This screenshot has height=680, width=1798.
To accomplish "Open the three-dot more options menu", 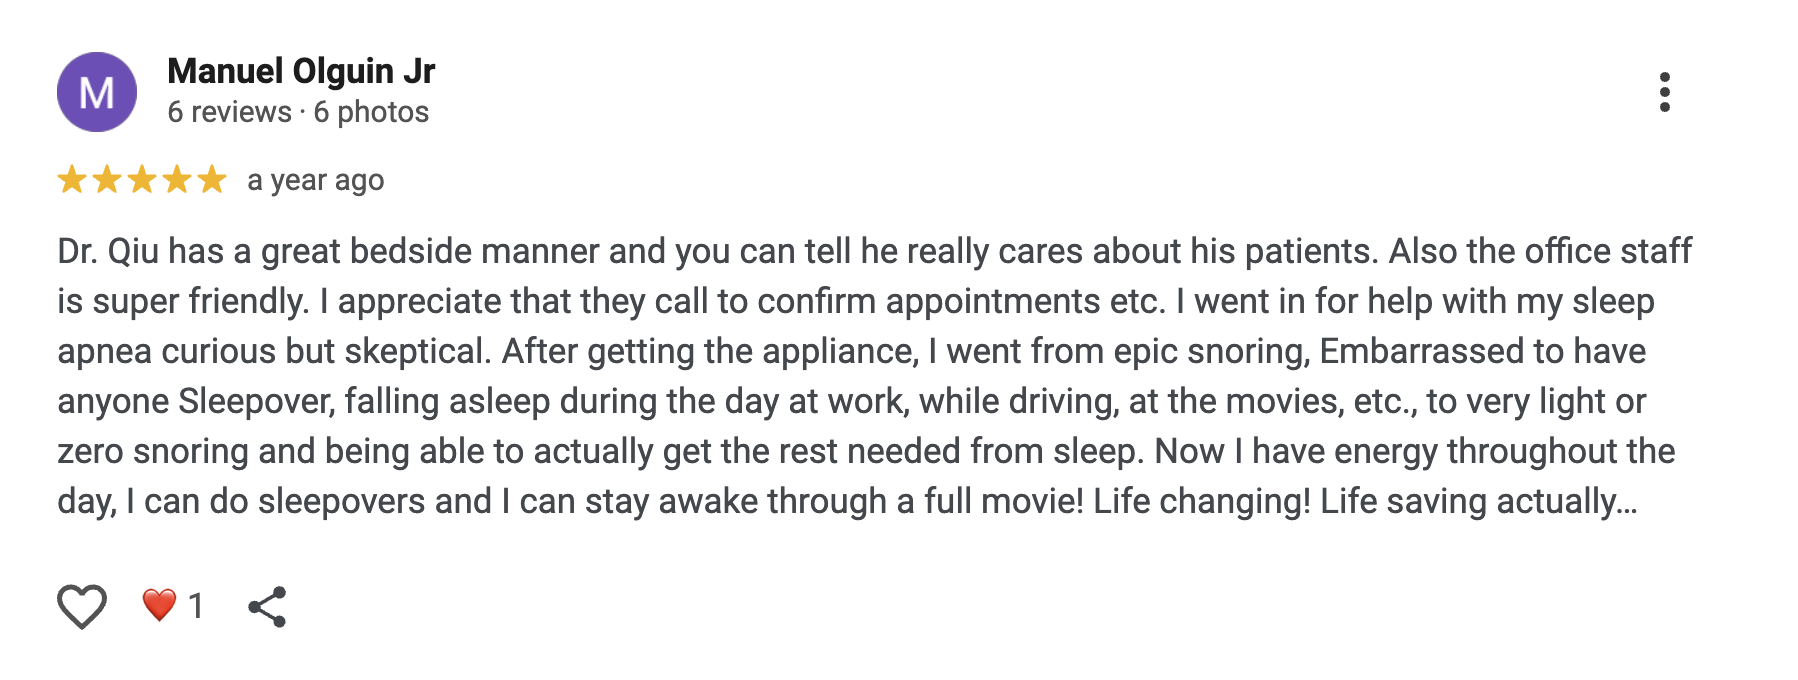I will (1664, 92).
